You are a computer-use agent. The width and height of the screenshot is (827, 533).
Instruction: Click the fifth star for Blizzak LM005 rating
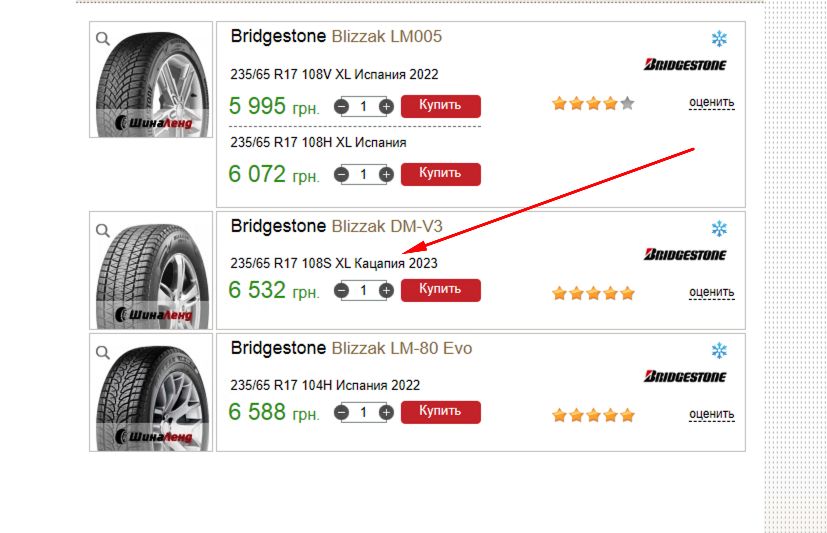[627, 103]
